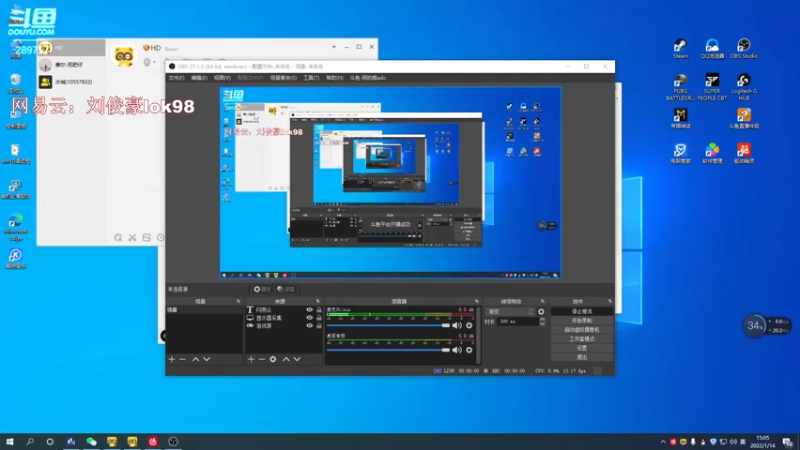Click the Exit button in OBS controls
Screen dimensions: 800x450
(582, 357)
